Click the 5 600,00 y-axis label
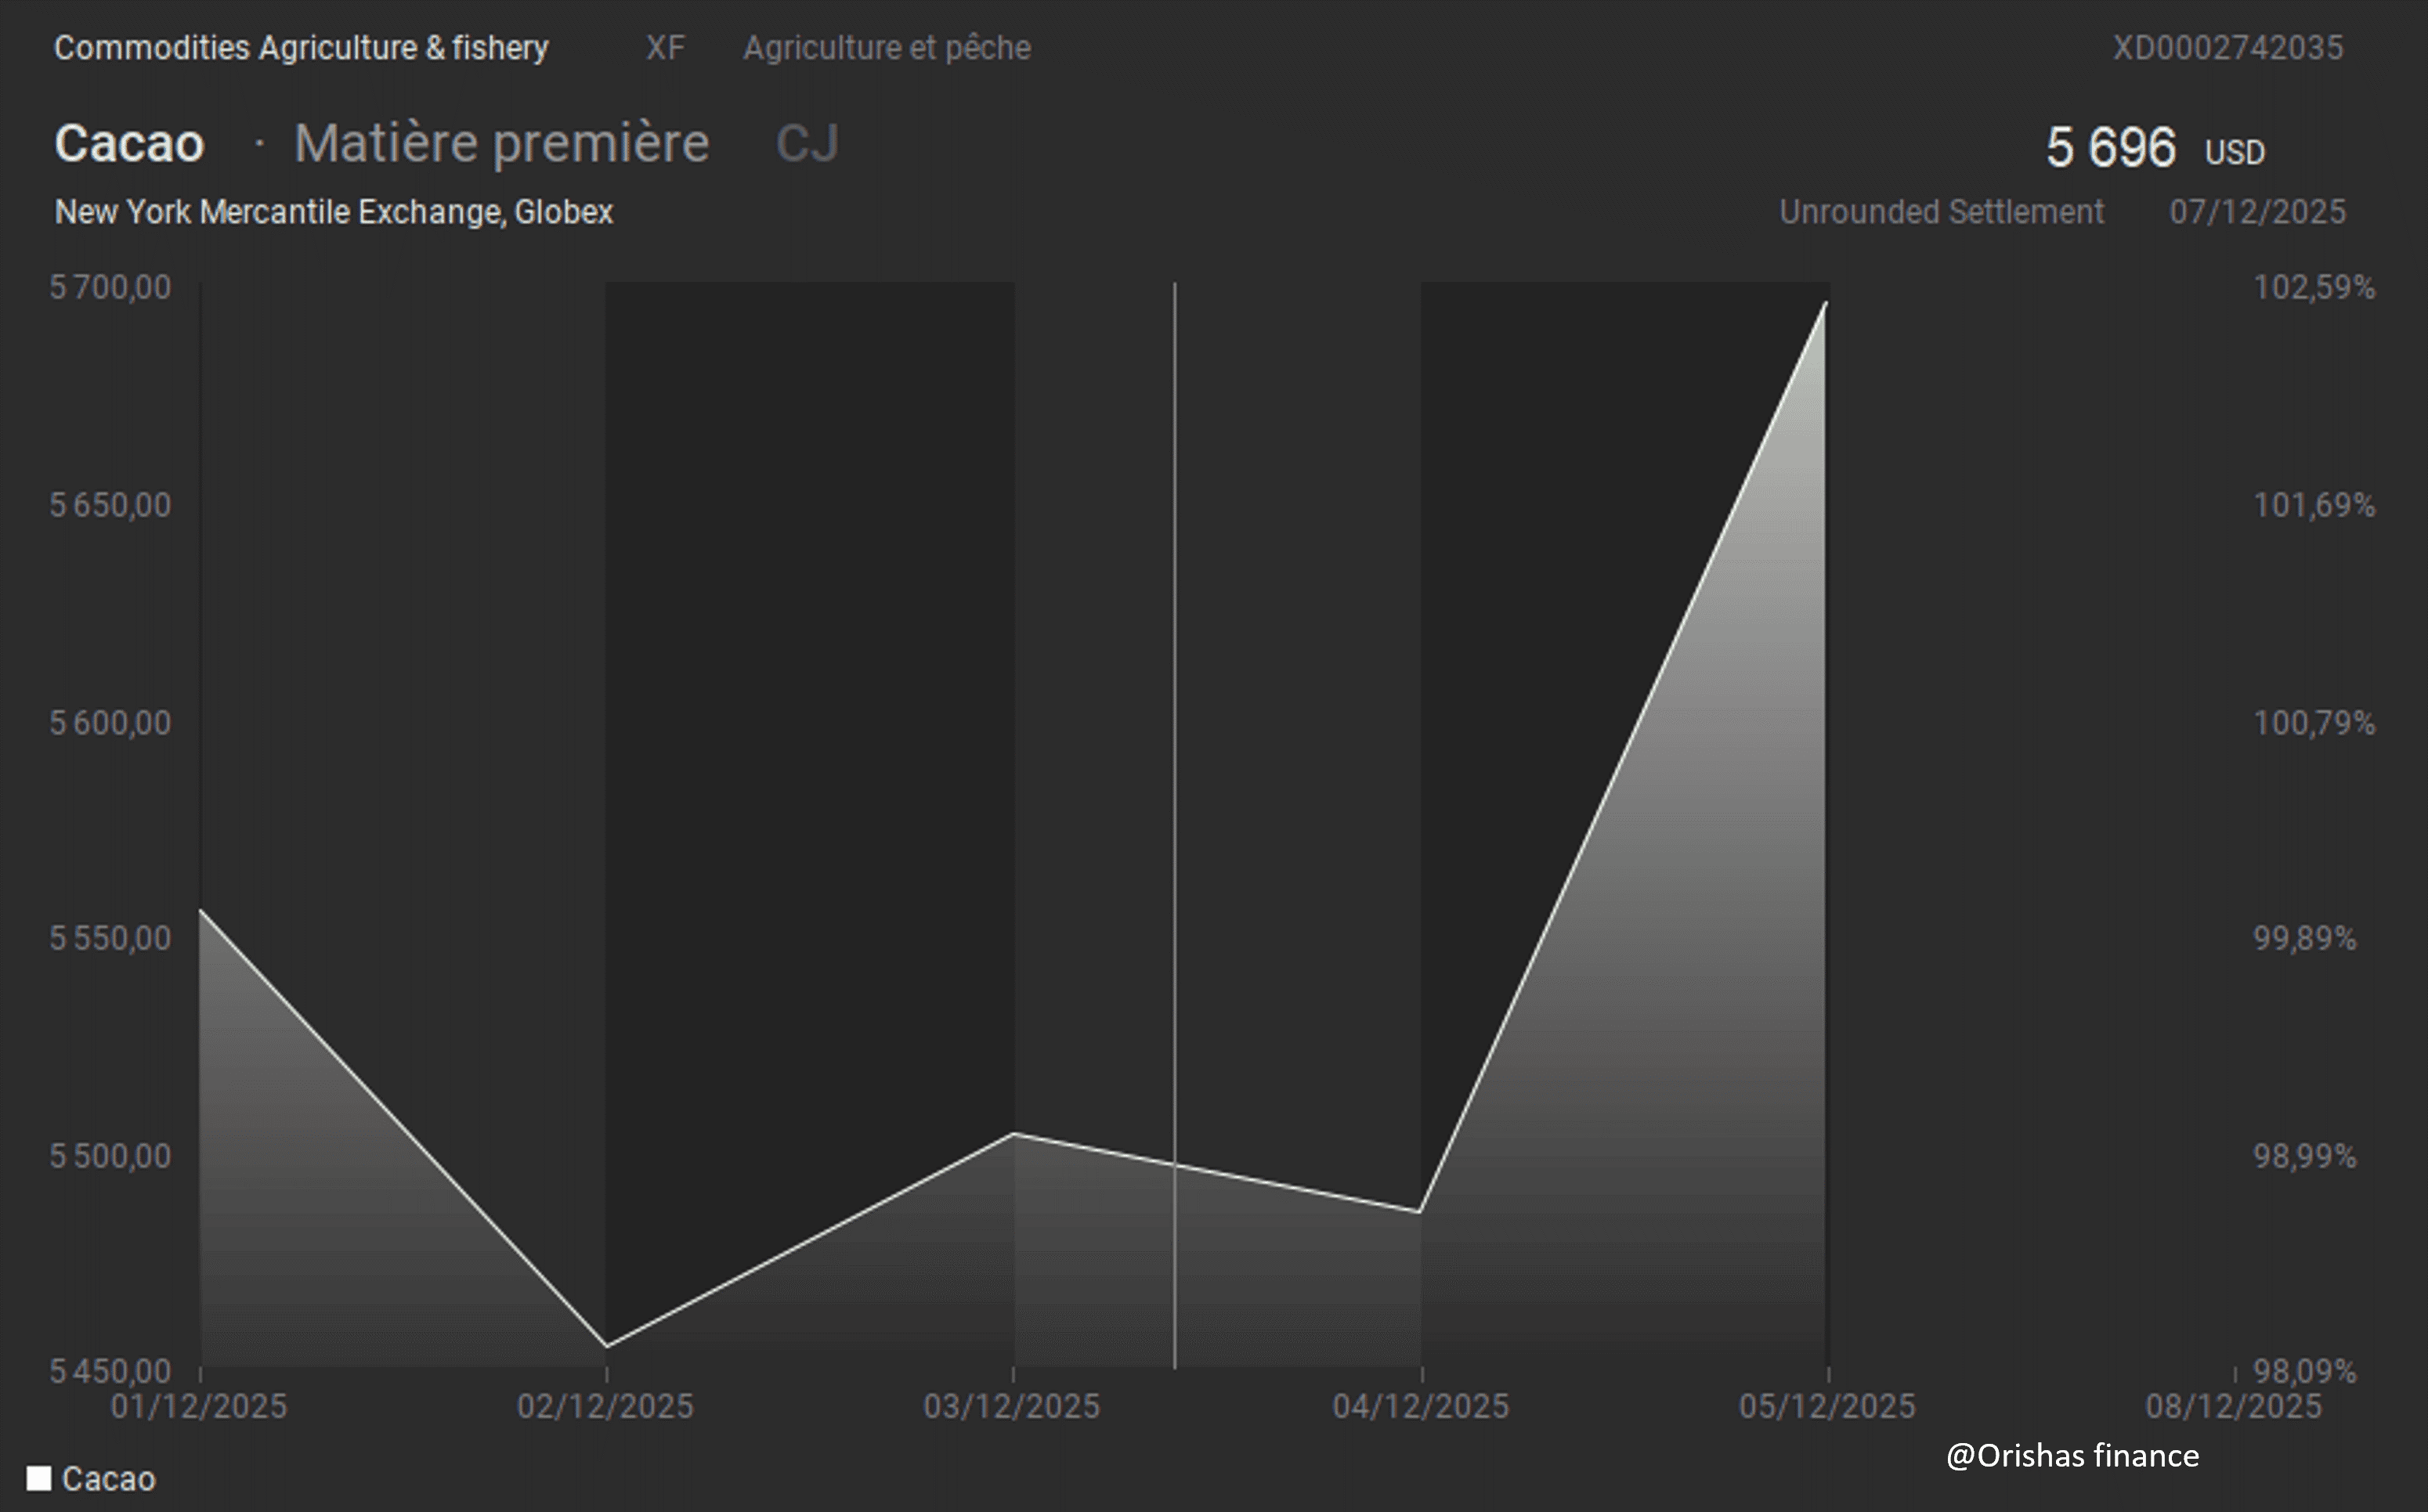 [111, 722]
